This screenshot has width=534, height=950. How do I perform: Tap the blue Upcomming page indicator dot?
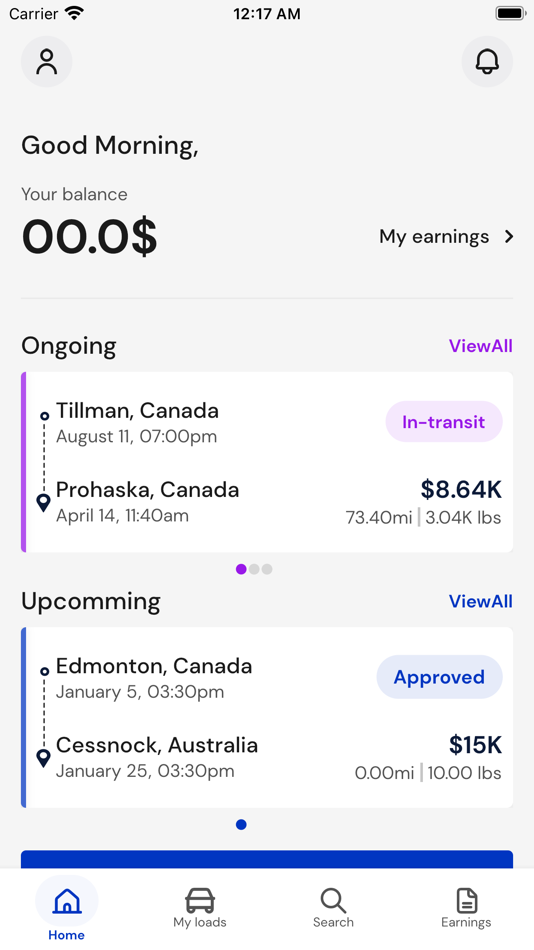pyautogui.click(x=241, y=824)
